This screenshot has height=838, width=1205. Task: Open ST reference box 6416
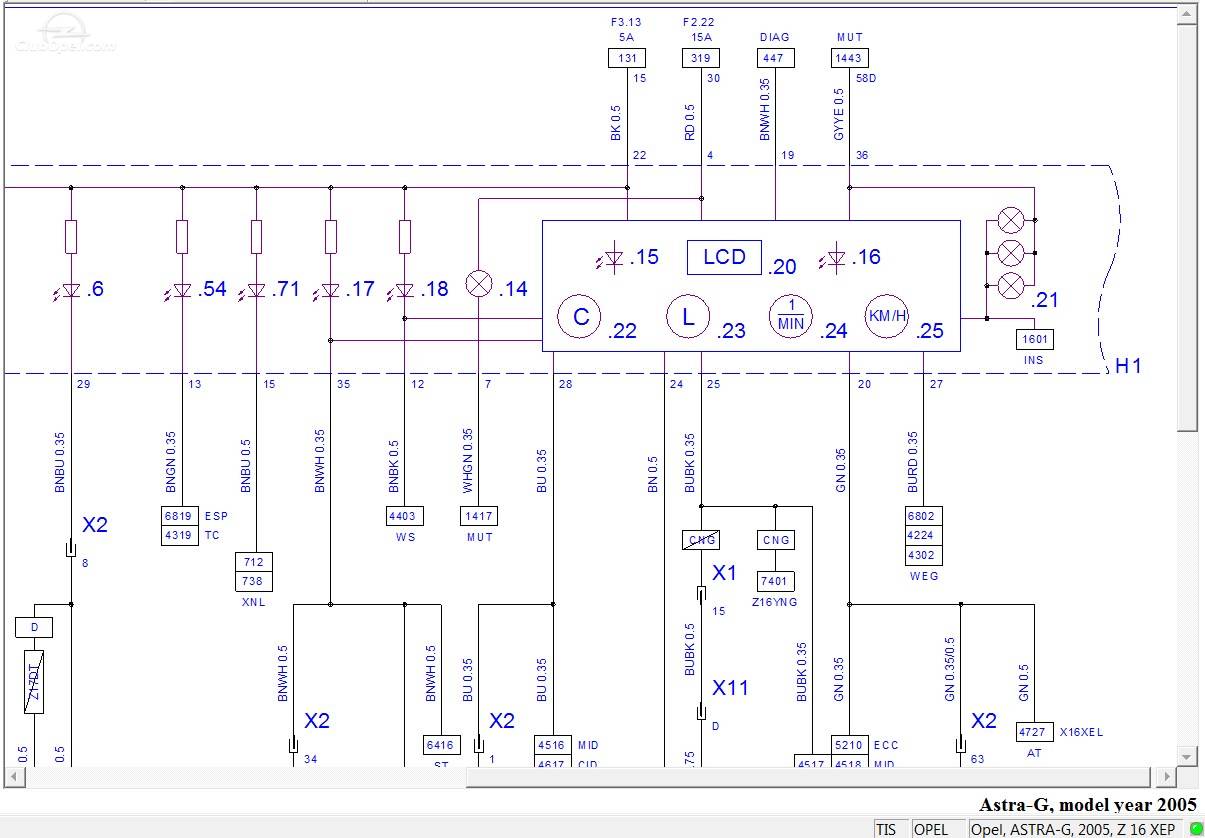coord(441,745)
